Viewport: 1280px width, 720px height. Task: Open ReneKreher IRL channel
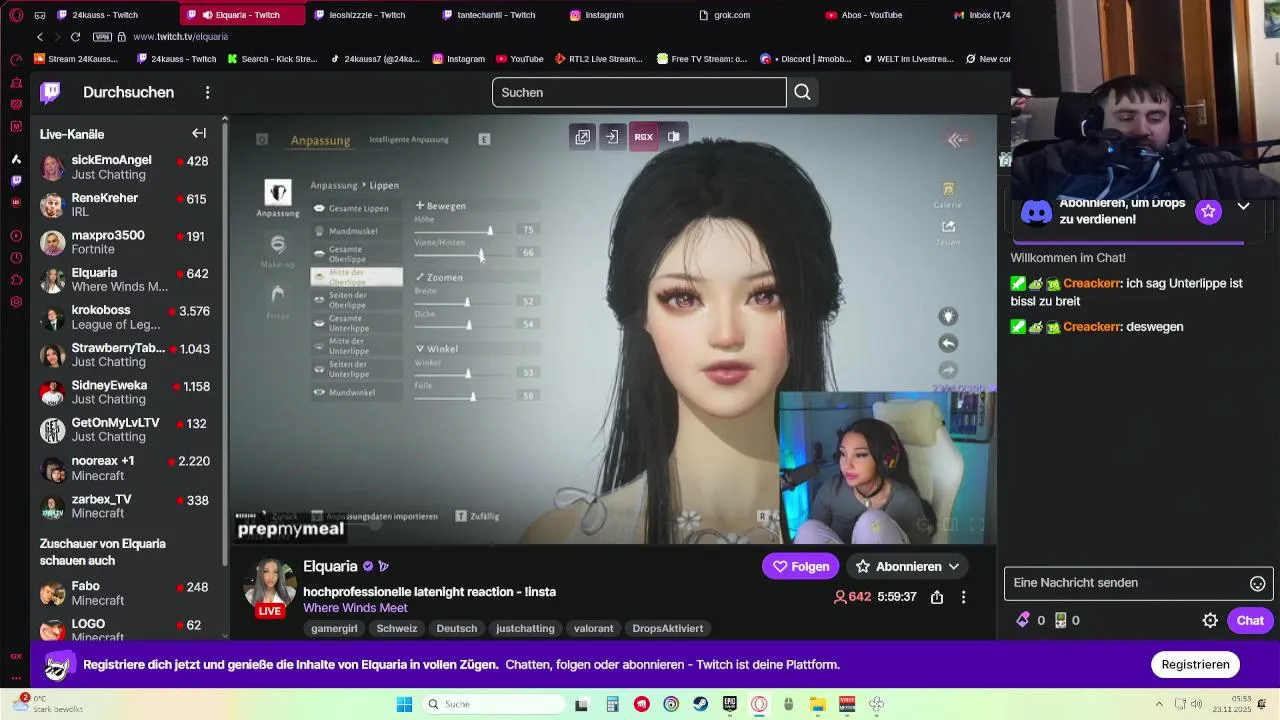pos(125,205)
